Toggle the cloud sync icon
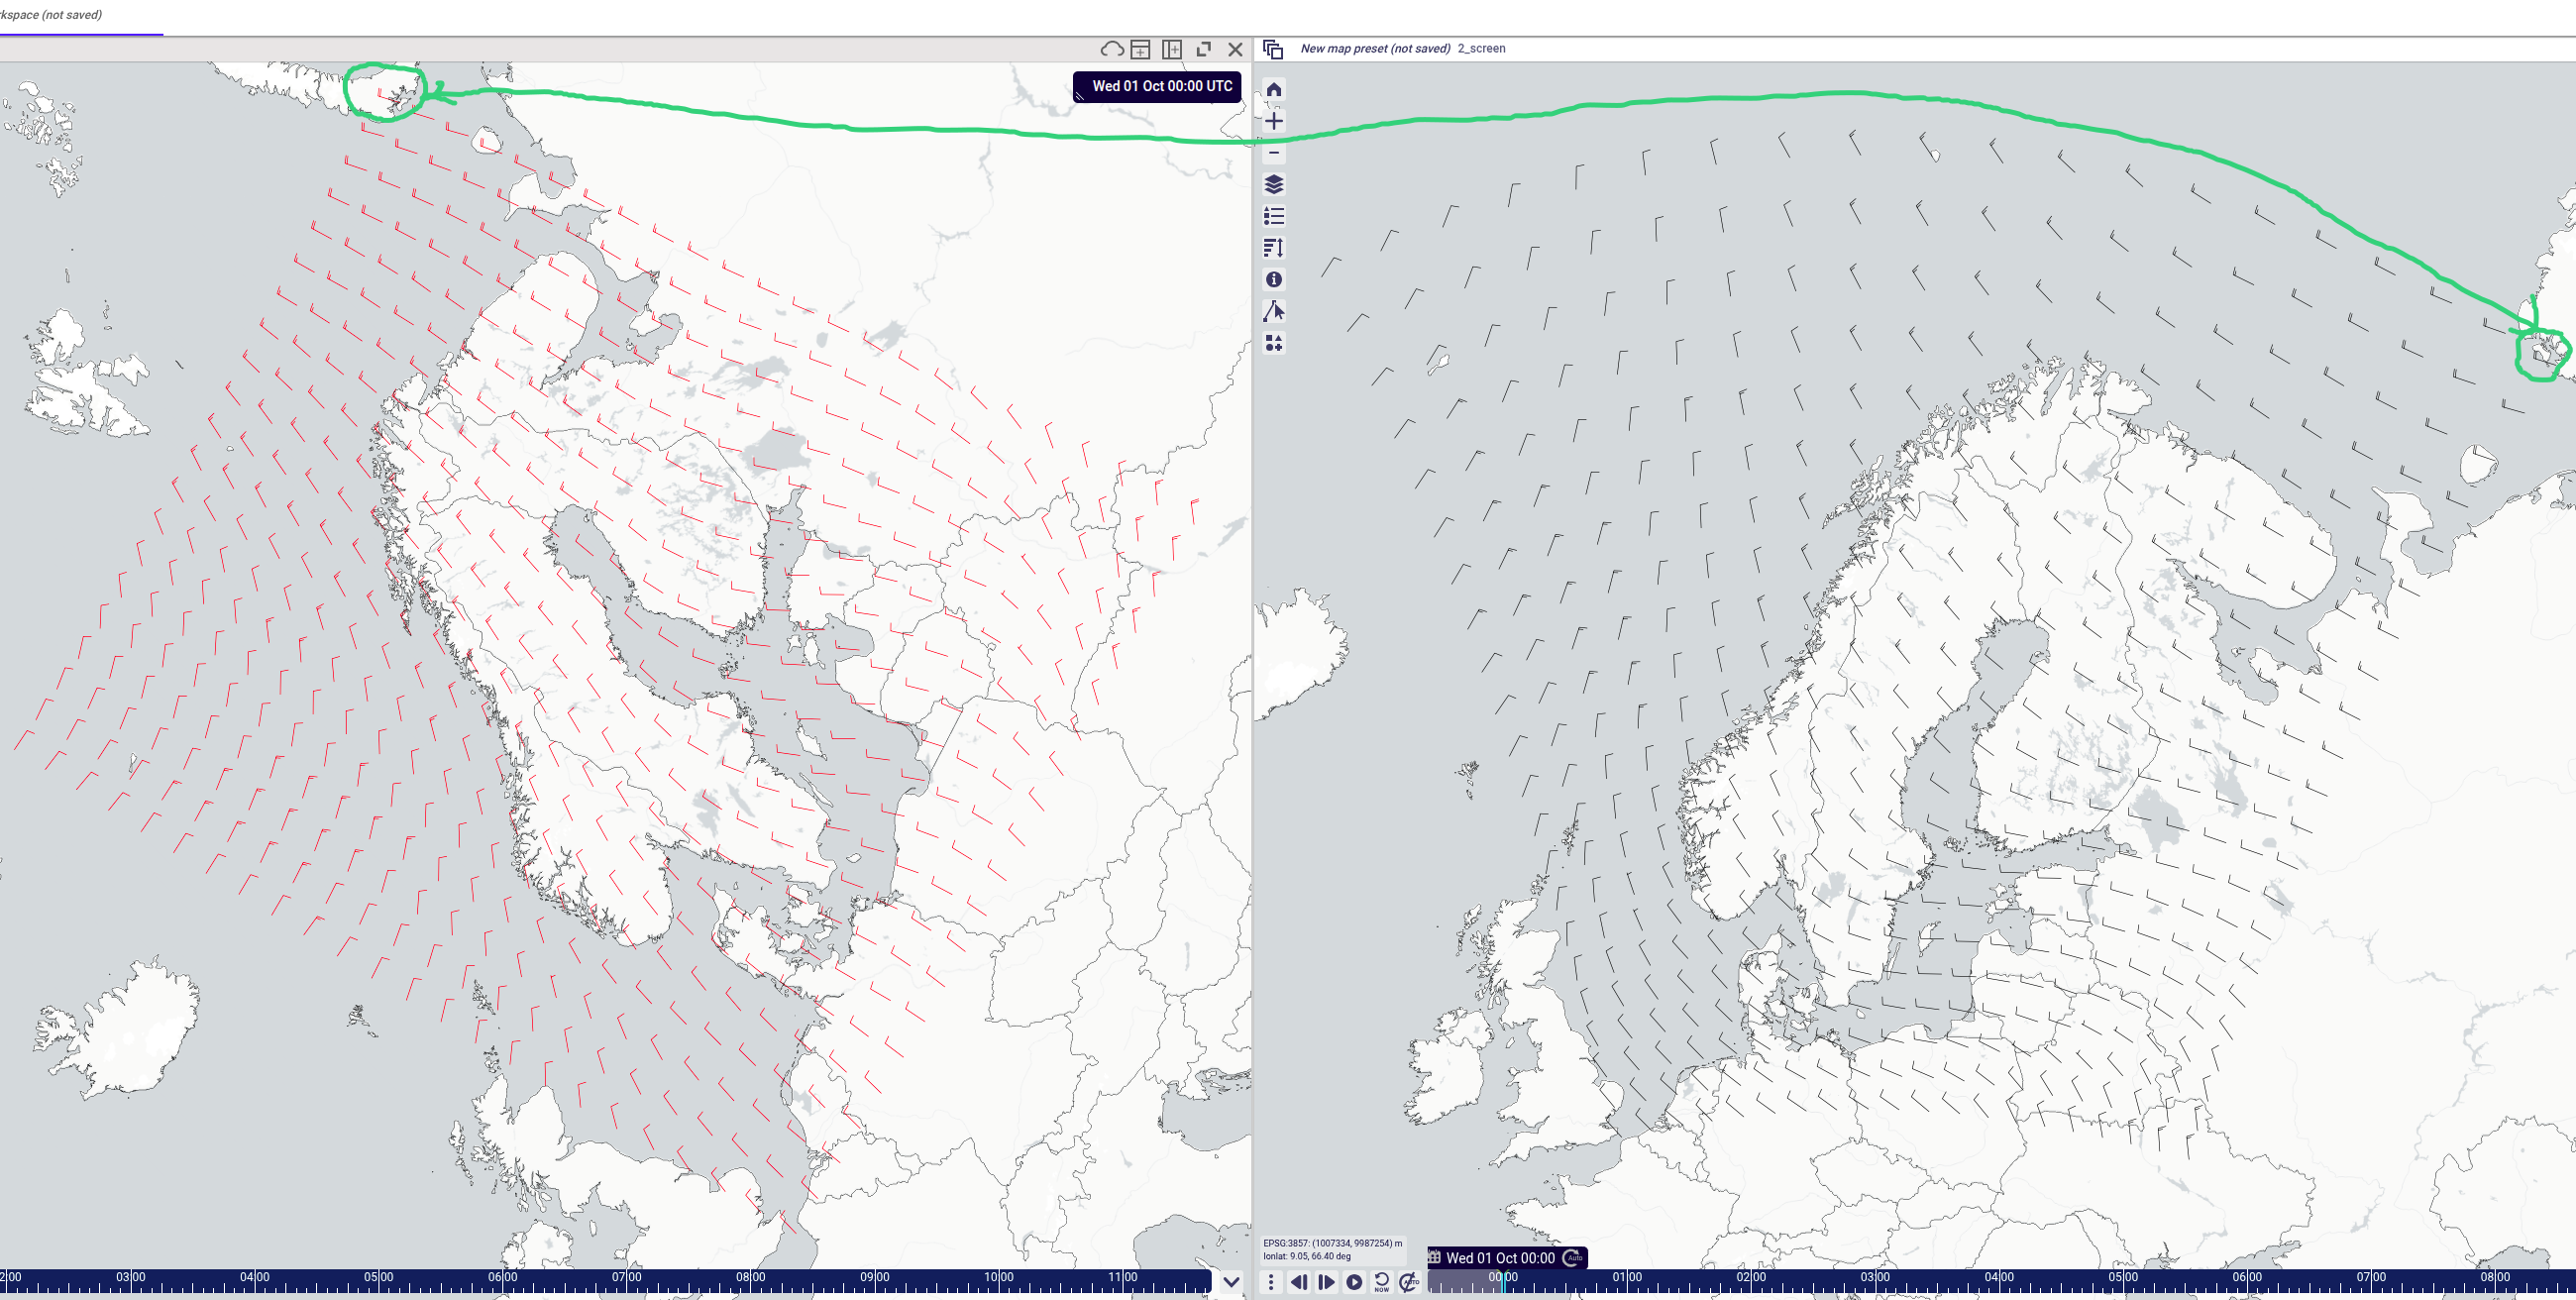This screenshot has height=1300, width=2576. click(1111, 49)
